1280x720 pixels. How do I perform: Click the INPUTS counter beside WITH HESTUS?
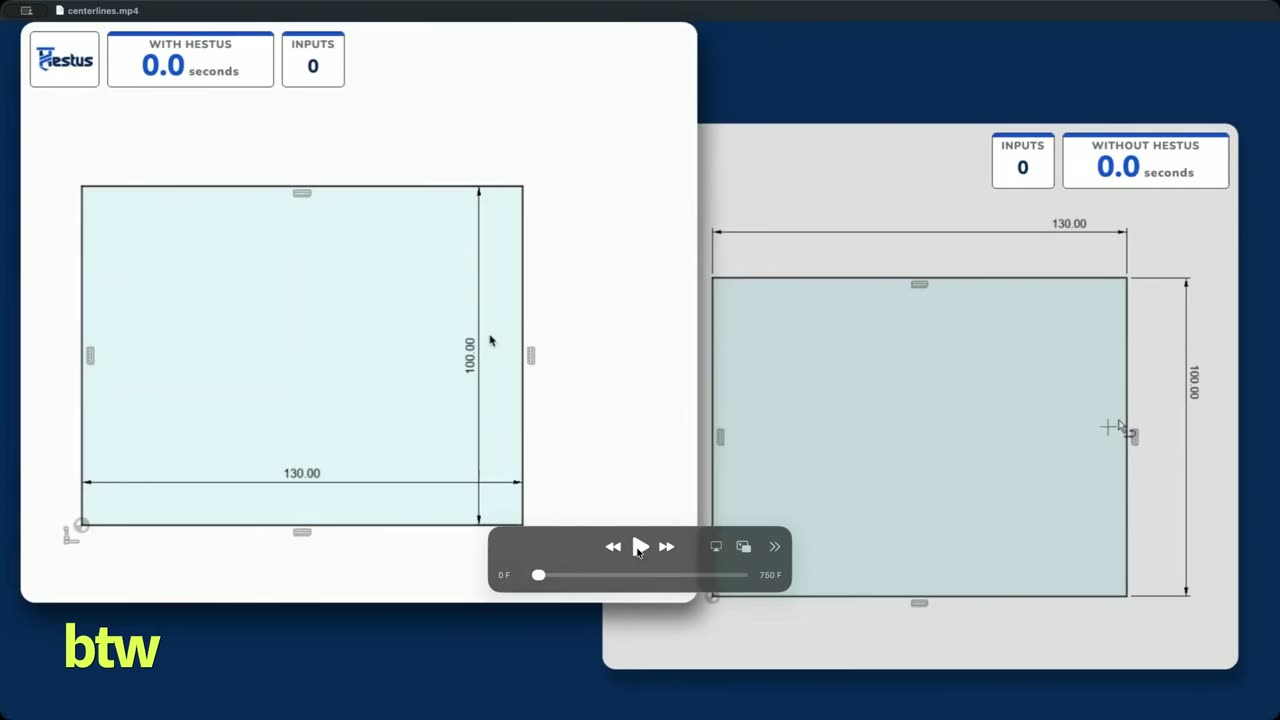(313, 59)
